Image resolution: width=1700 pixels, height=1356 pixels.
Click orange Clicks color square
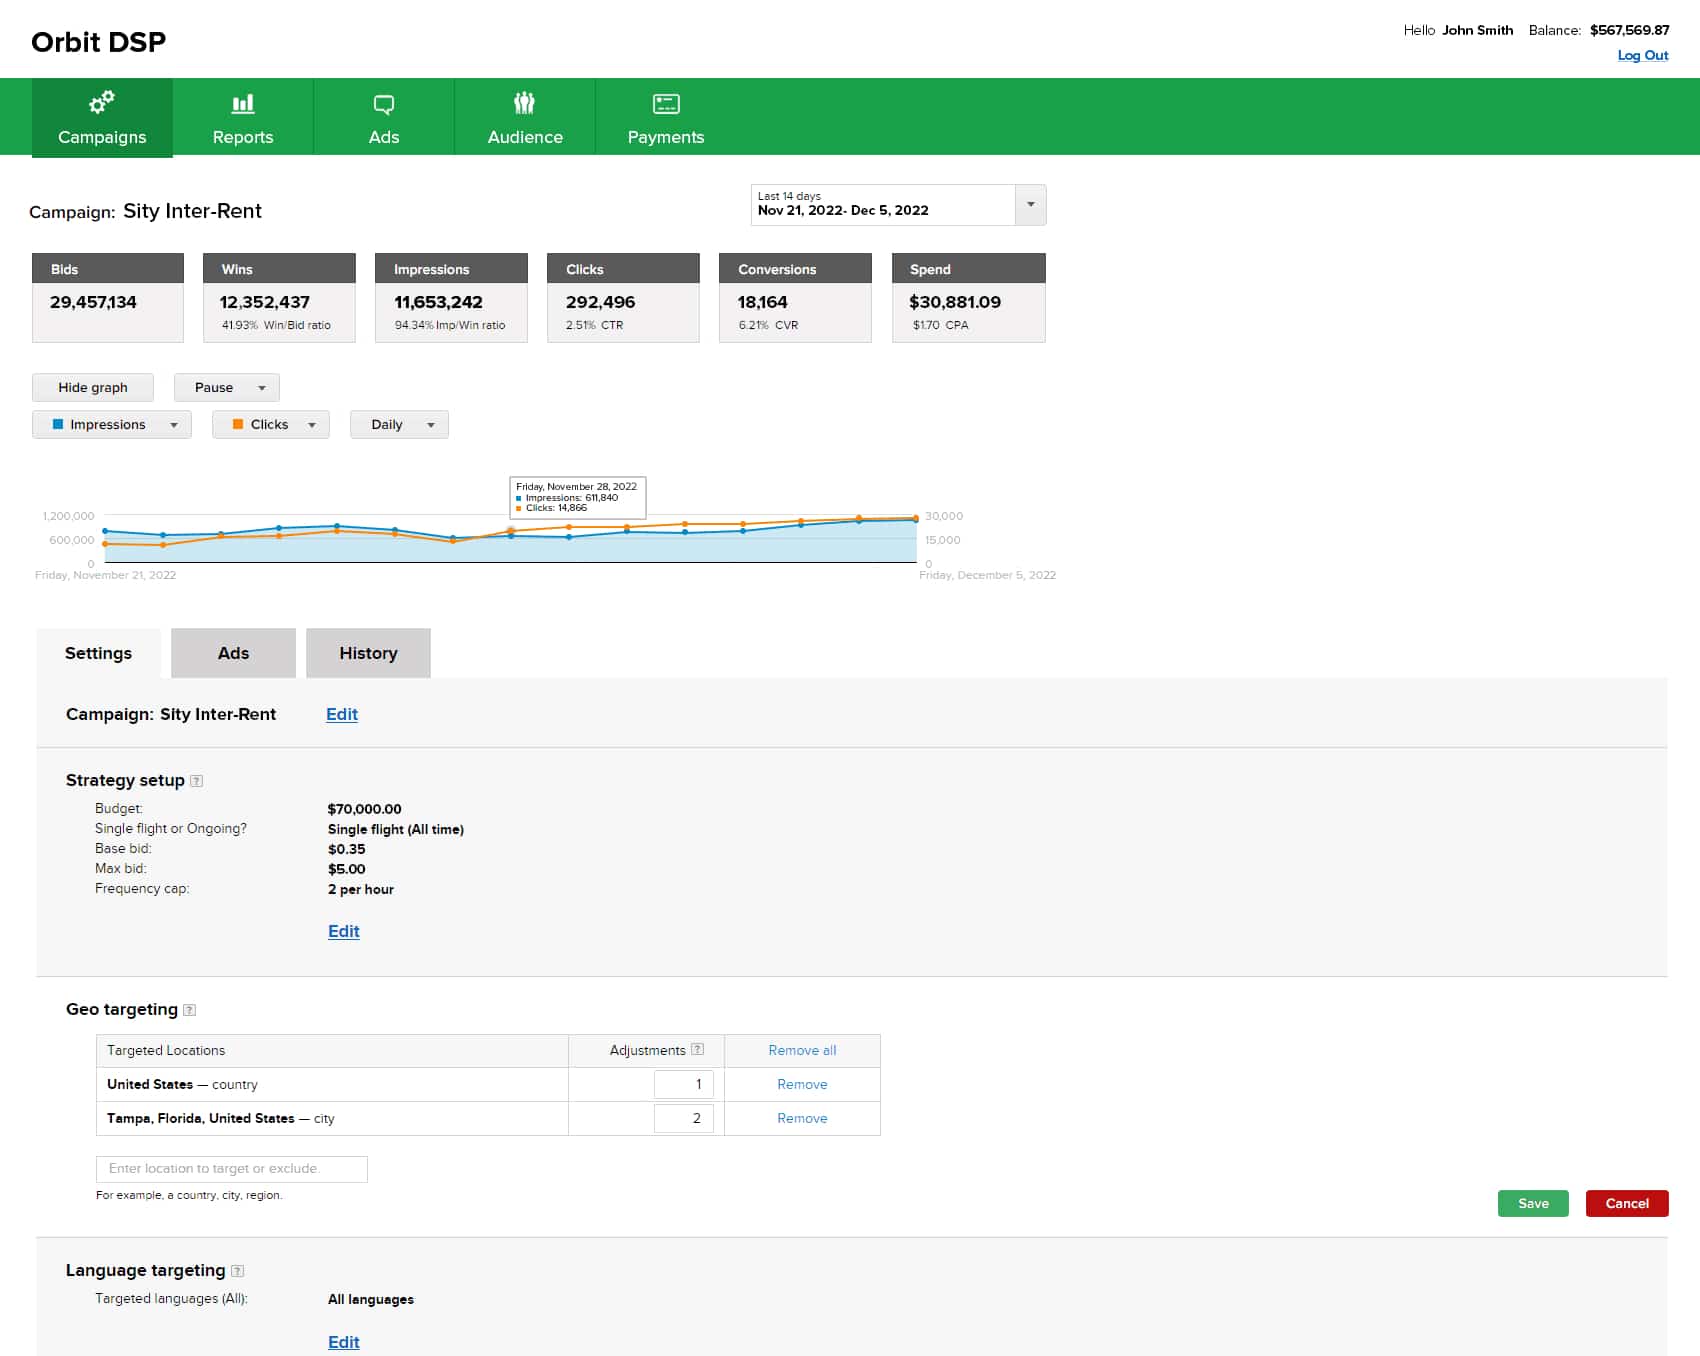tap(238, 424)
